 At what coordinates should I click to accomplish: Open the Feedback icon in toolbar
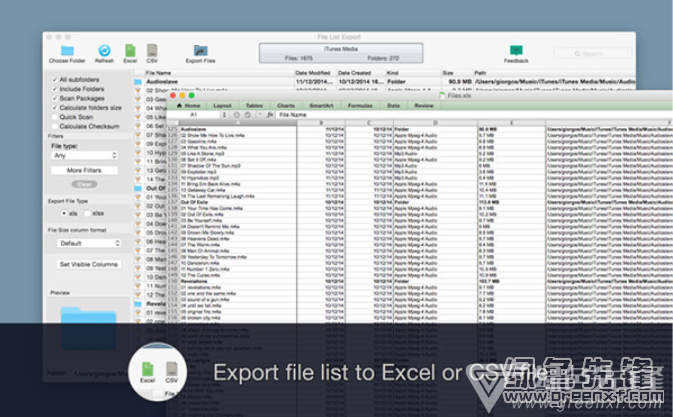516,51
